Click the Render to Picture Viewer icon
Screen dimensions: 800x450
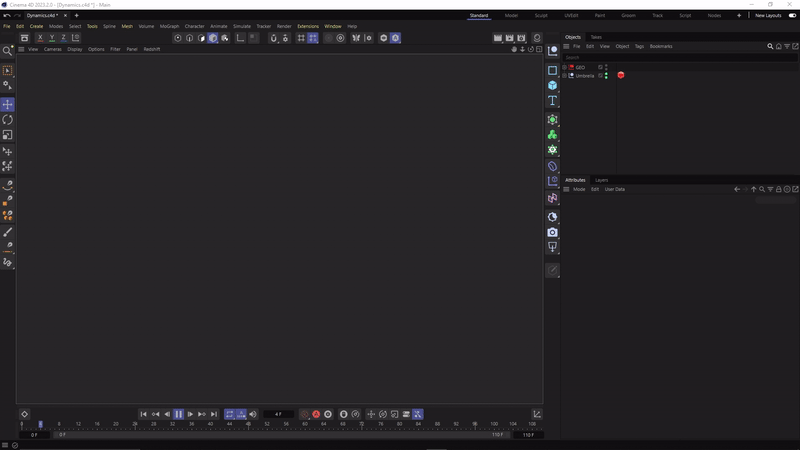coord(509,38)
